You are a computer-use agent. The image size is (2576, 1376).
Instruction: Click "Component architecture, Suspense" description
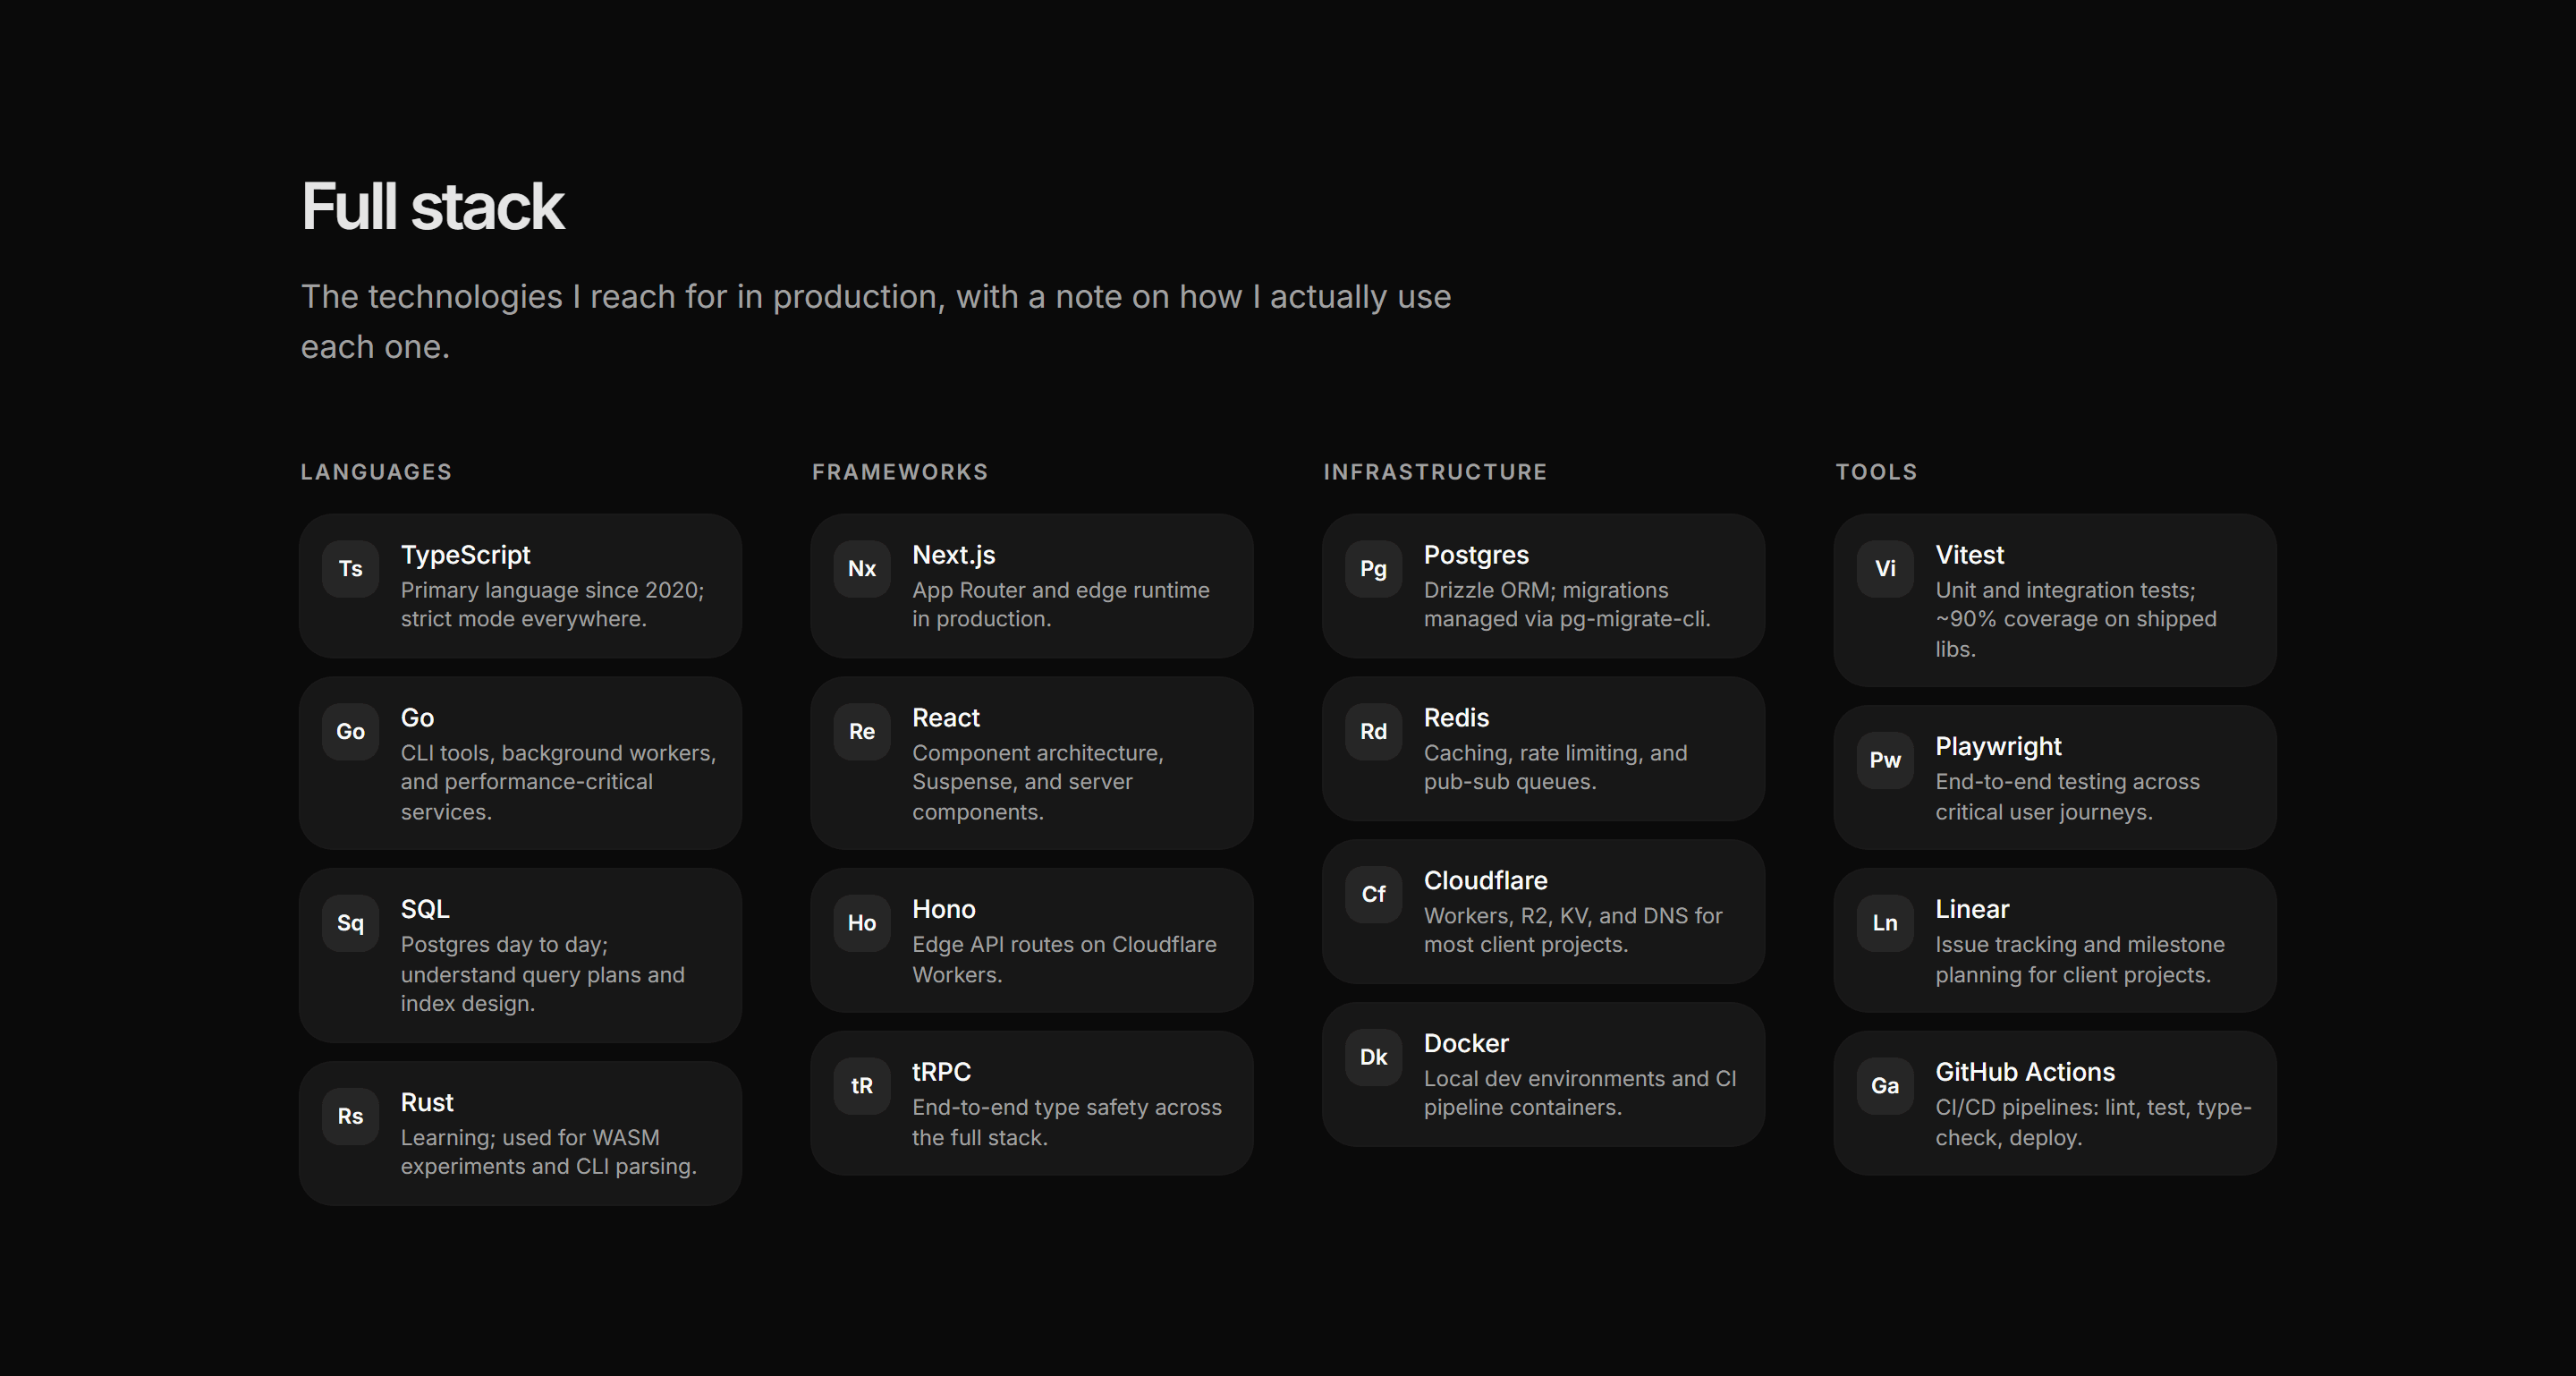[1038, 782]
